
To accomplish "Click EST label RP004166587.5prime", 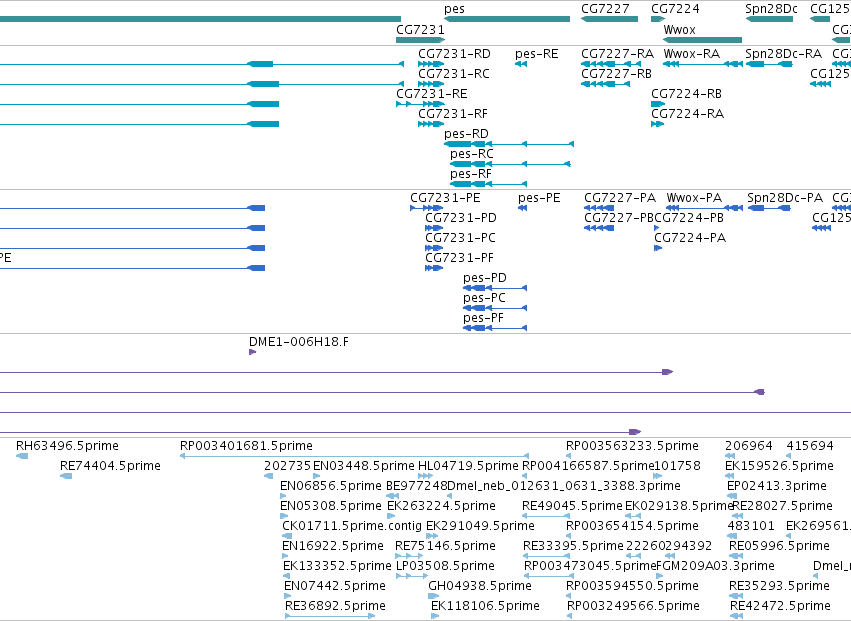I will coord(588,466).
